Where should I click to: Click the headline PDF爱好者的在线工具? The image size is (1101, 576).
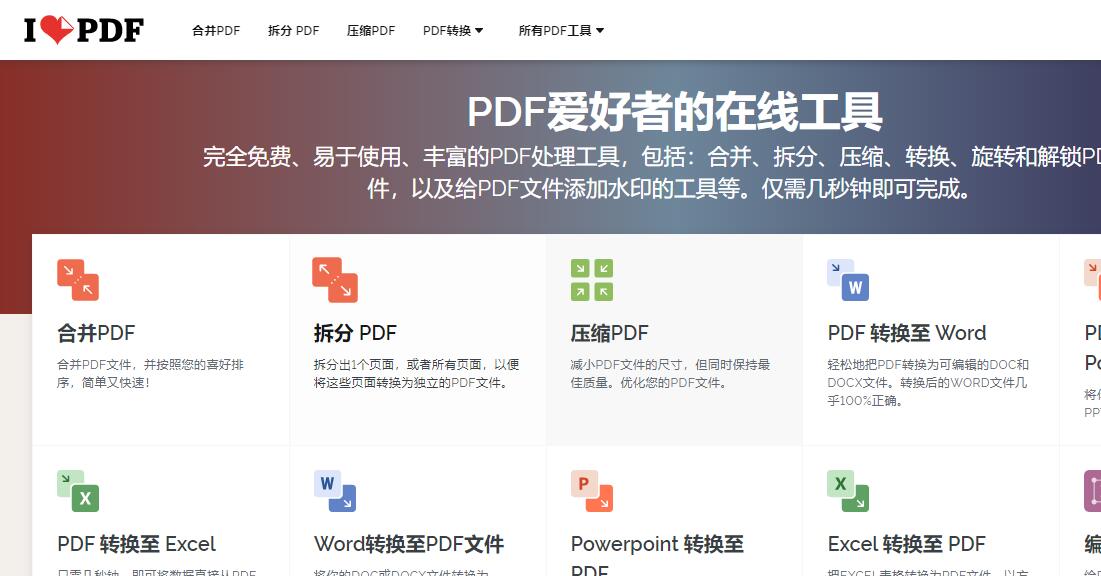pyautogui.click(x=675, y=112)
